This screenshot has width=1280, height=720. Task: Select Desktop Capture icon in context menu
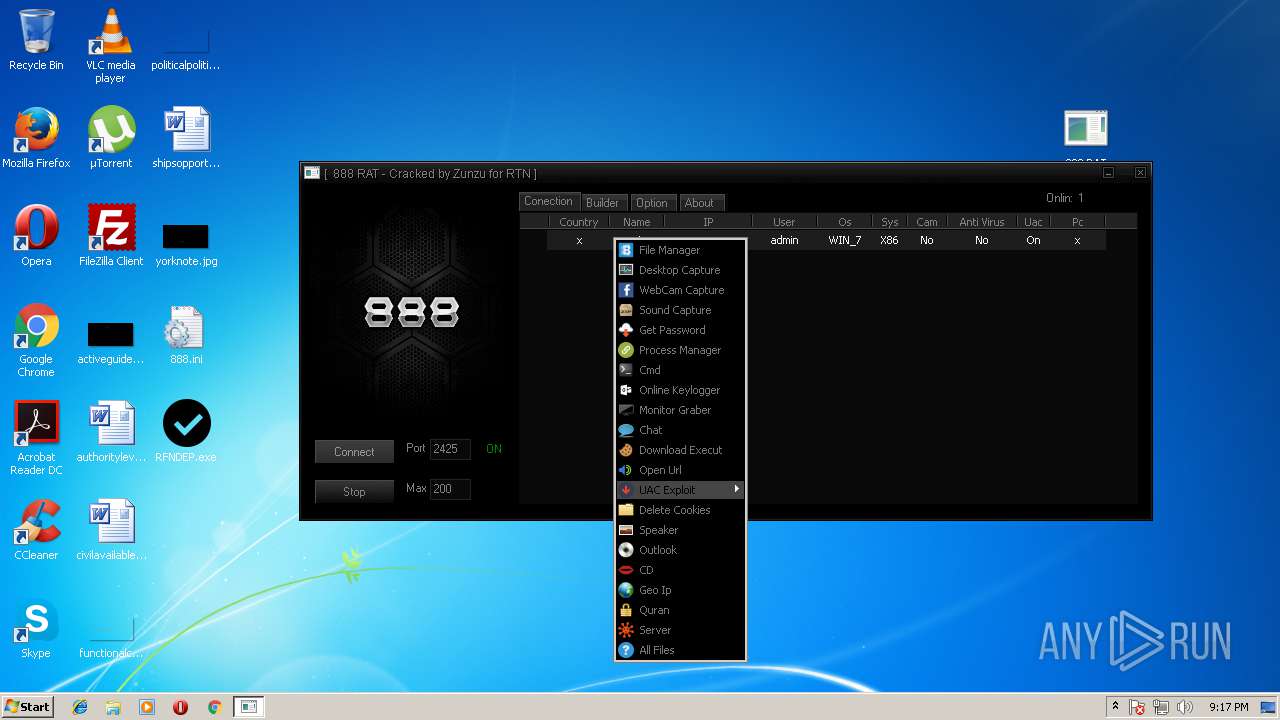coord(626,270)
